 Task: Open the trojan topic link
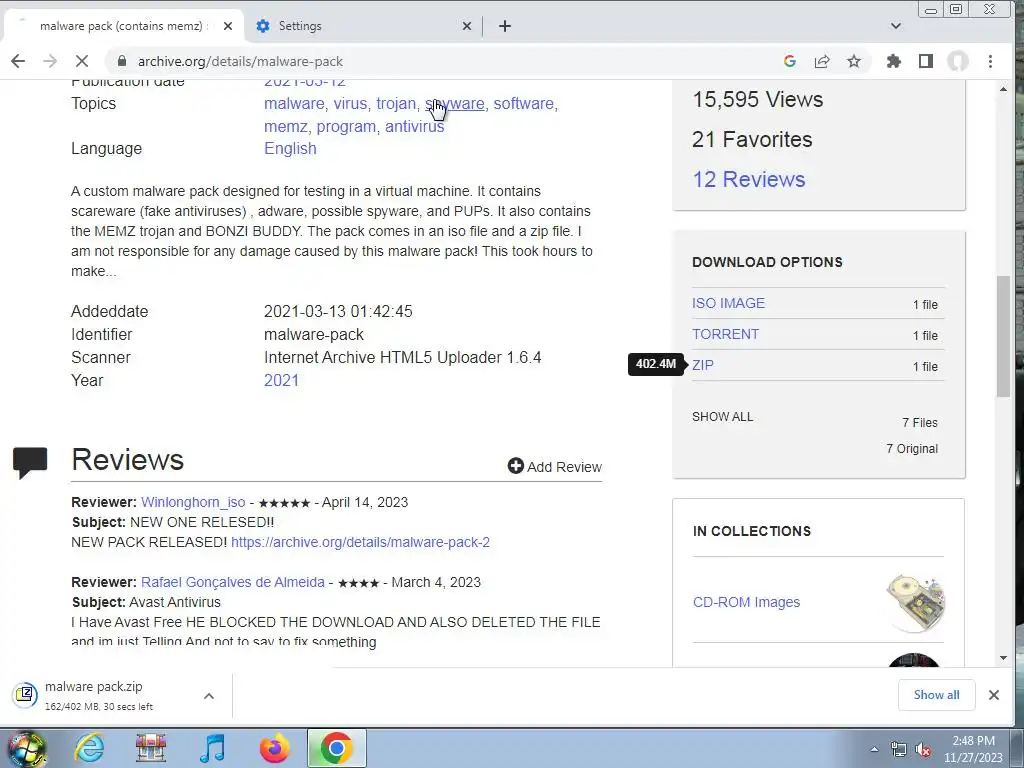click(395, 104)
